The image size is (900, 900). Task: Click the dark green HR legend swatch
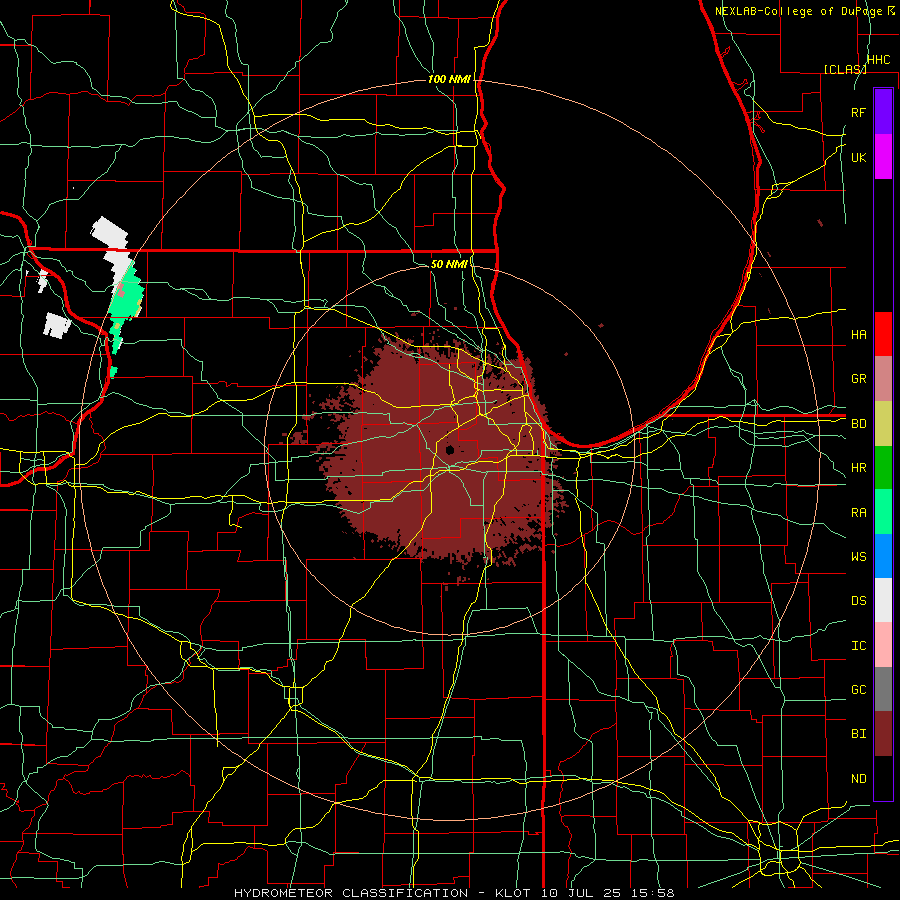point(883,468)
